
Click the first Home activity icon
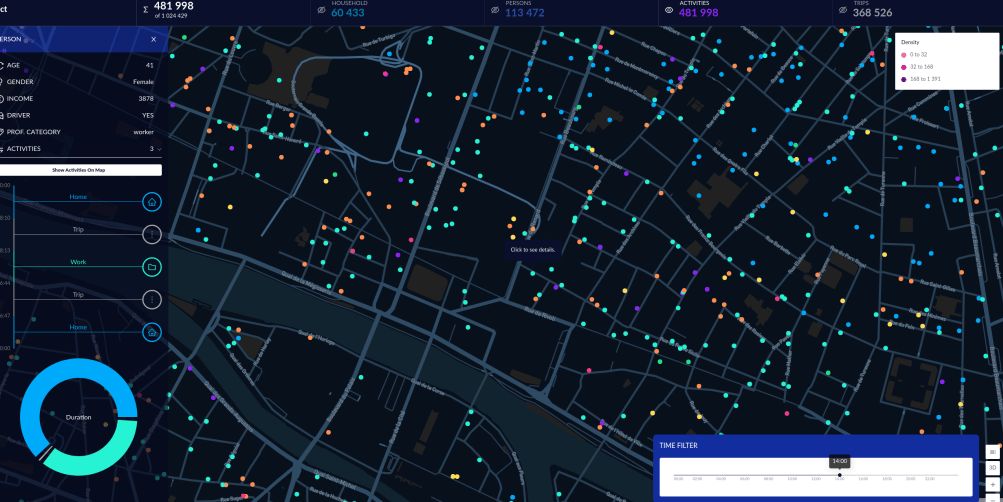(x=152, y=202)
